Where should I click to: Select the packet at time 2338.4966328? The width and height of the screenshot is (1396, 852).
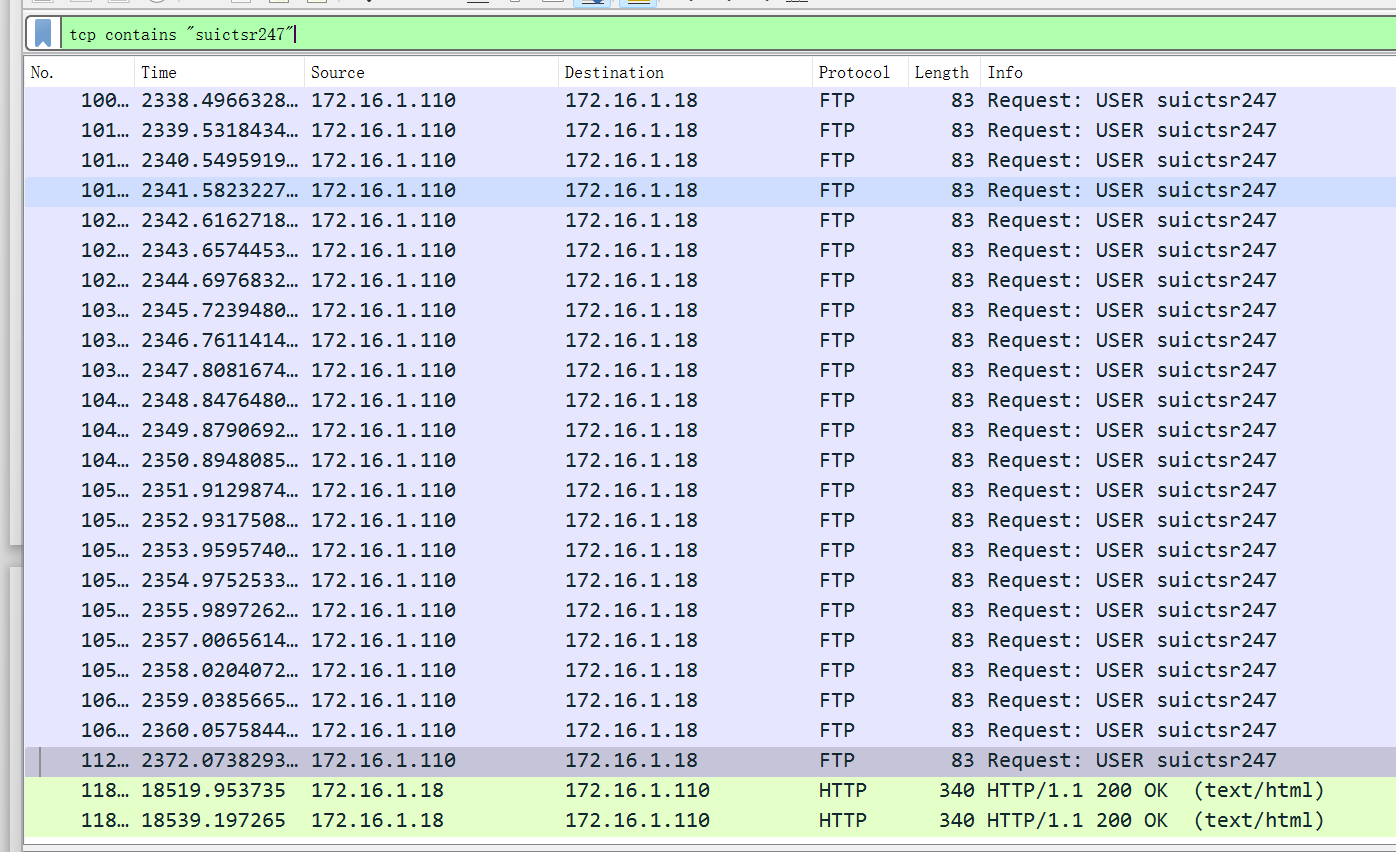click(710, 100)
